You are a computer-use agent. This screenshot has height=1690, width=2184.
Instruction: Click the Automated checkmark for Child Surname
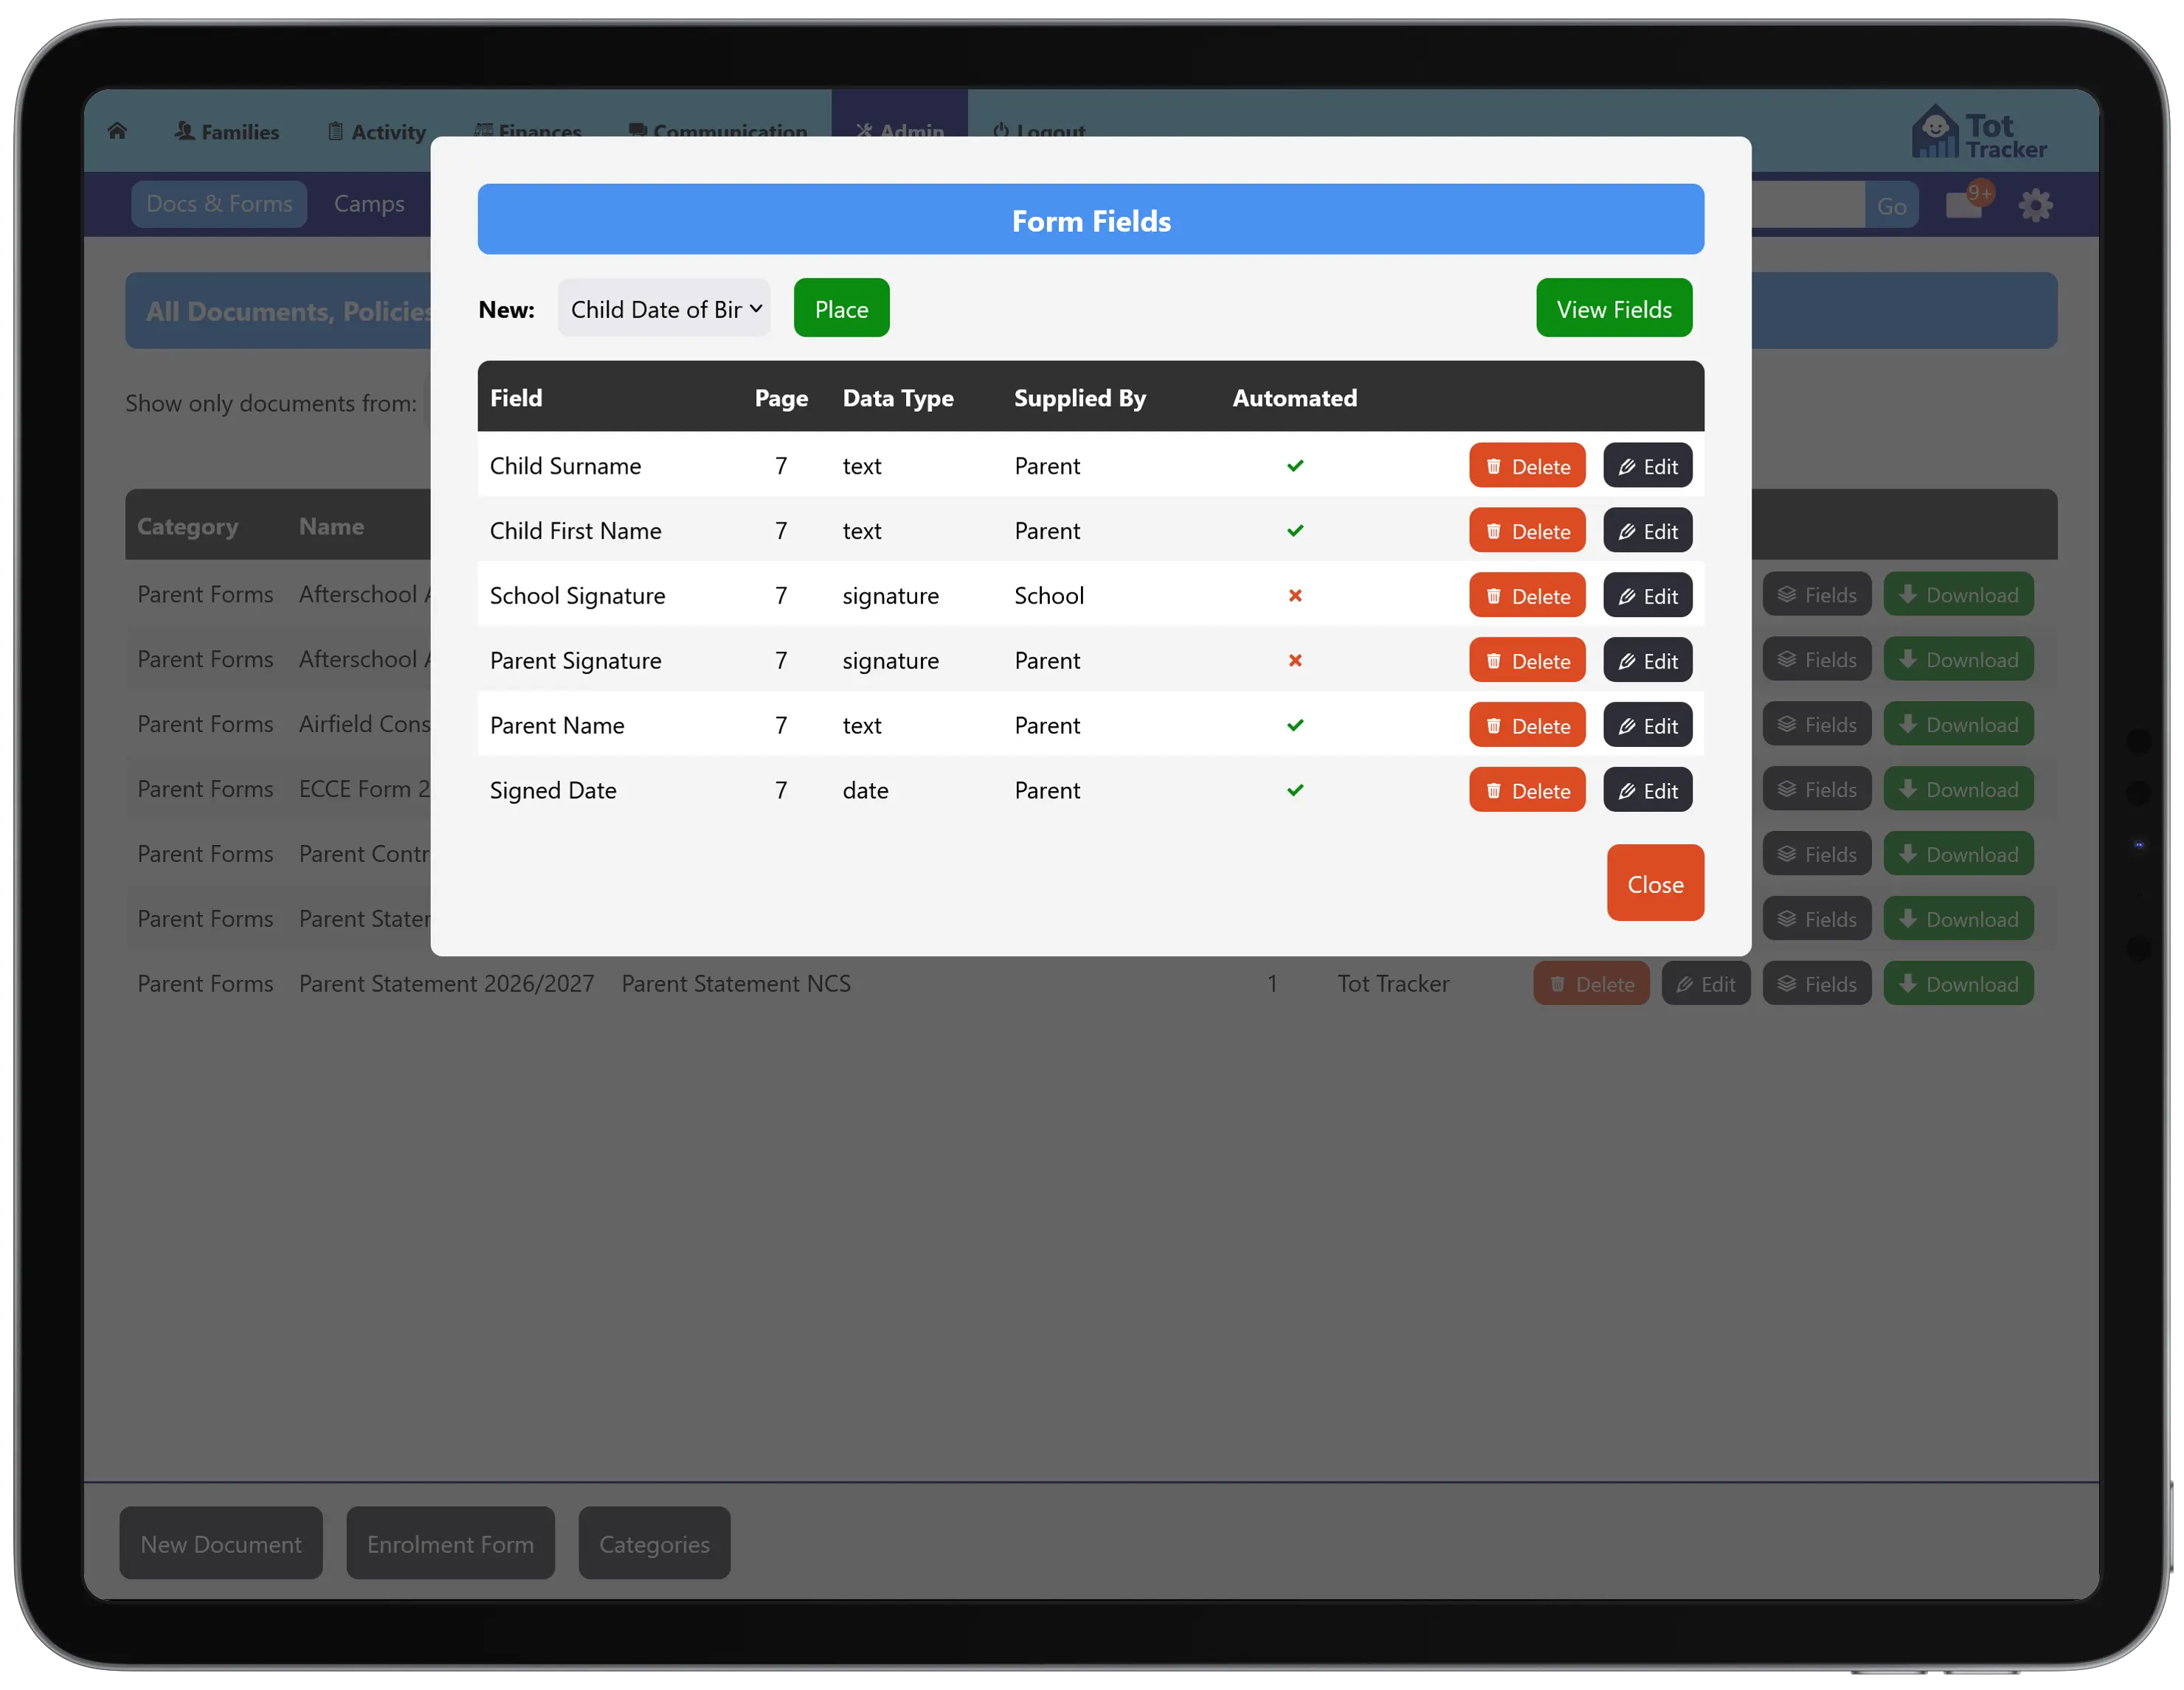point(1295,466)
